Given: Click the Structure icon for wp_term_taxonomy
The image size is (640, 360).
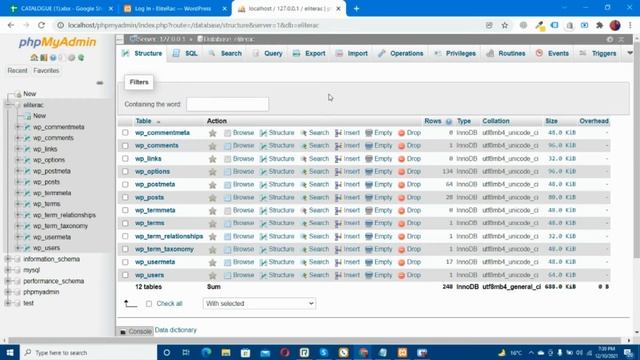Looking at the screenshot, I should click(263, 249).
